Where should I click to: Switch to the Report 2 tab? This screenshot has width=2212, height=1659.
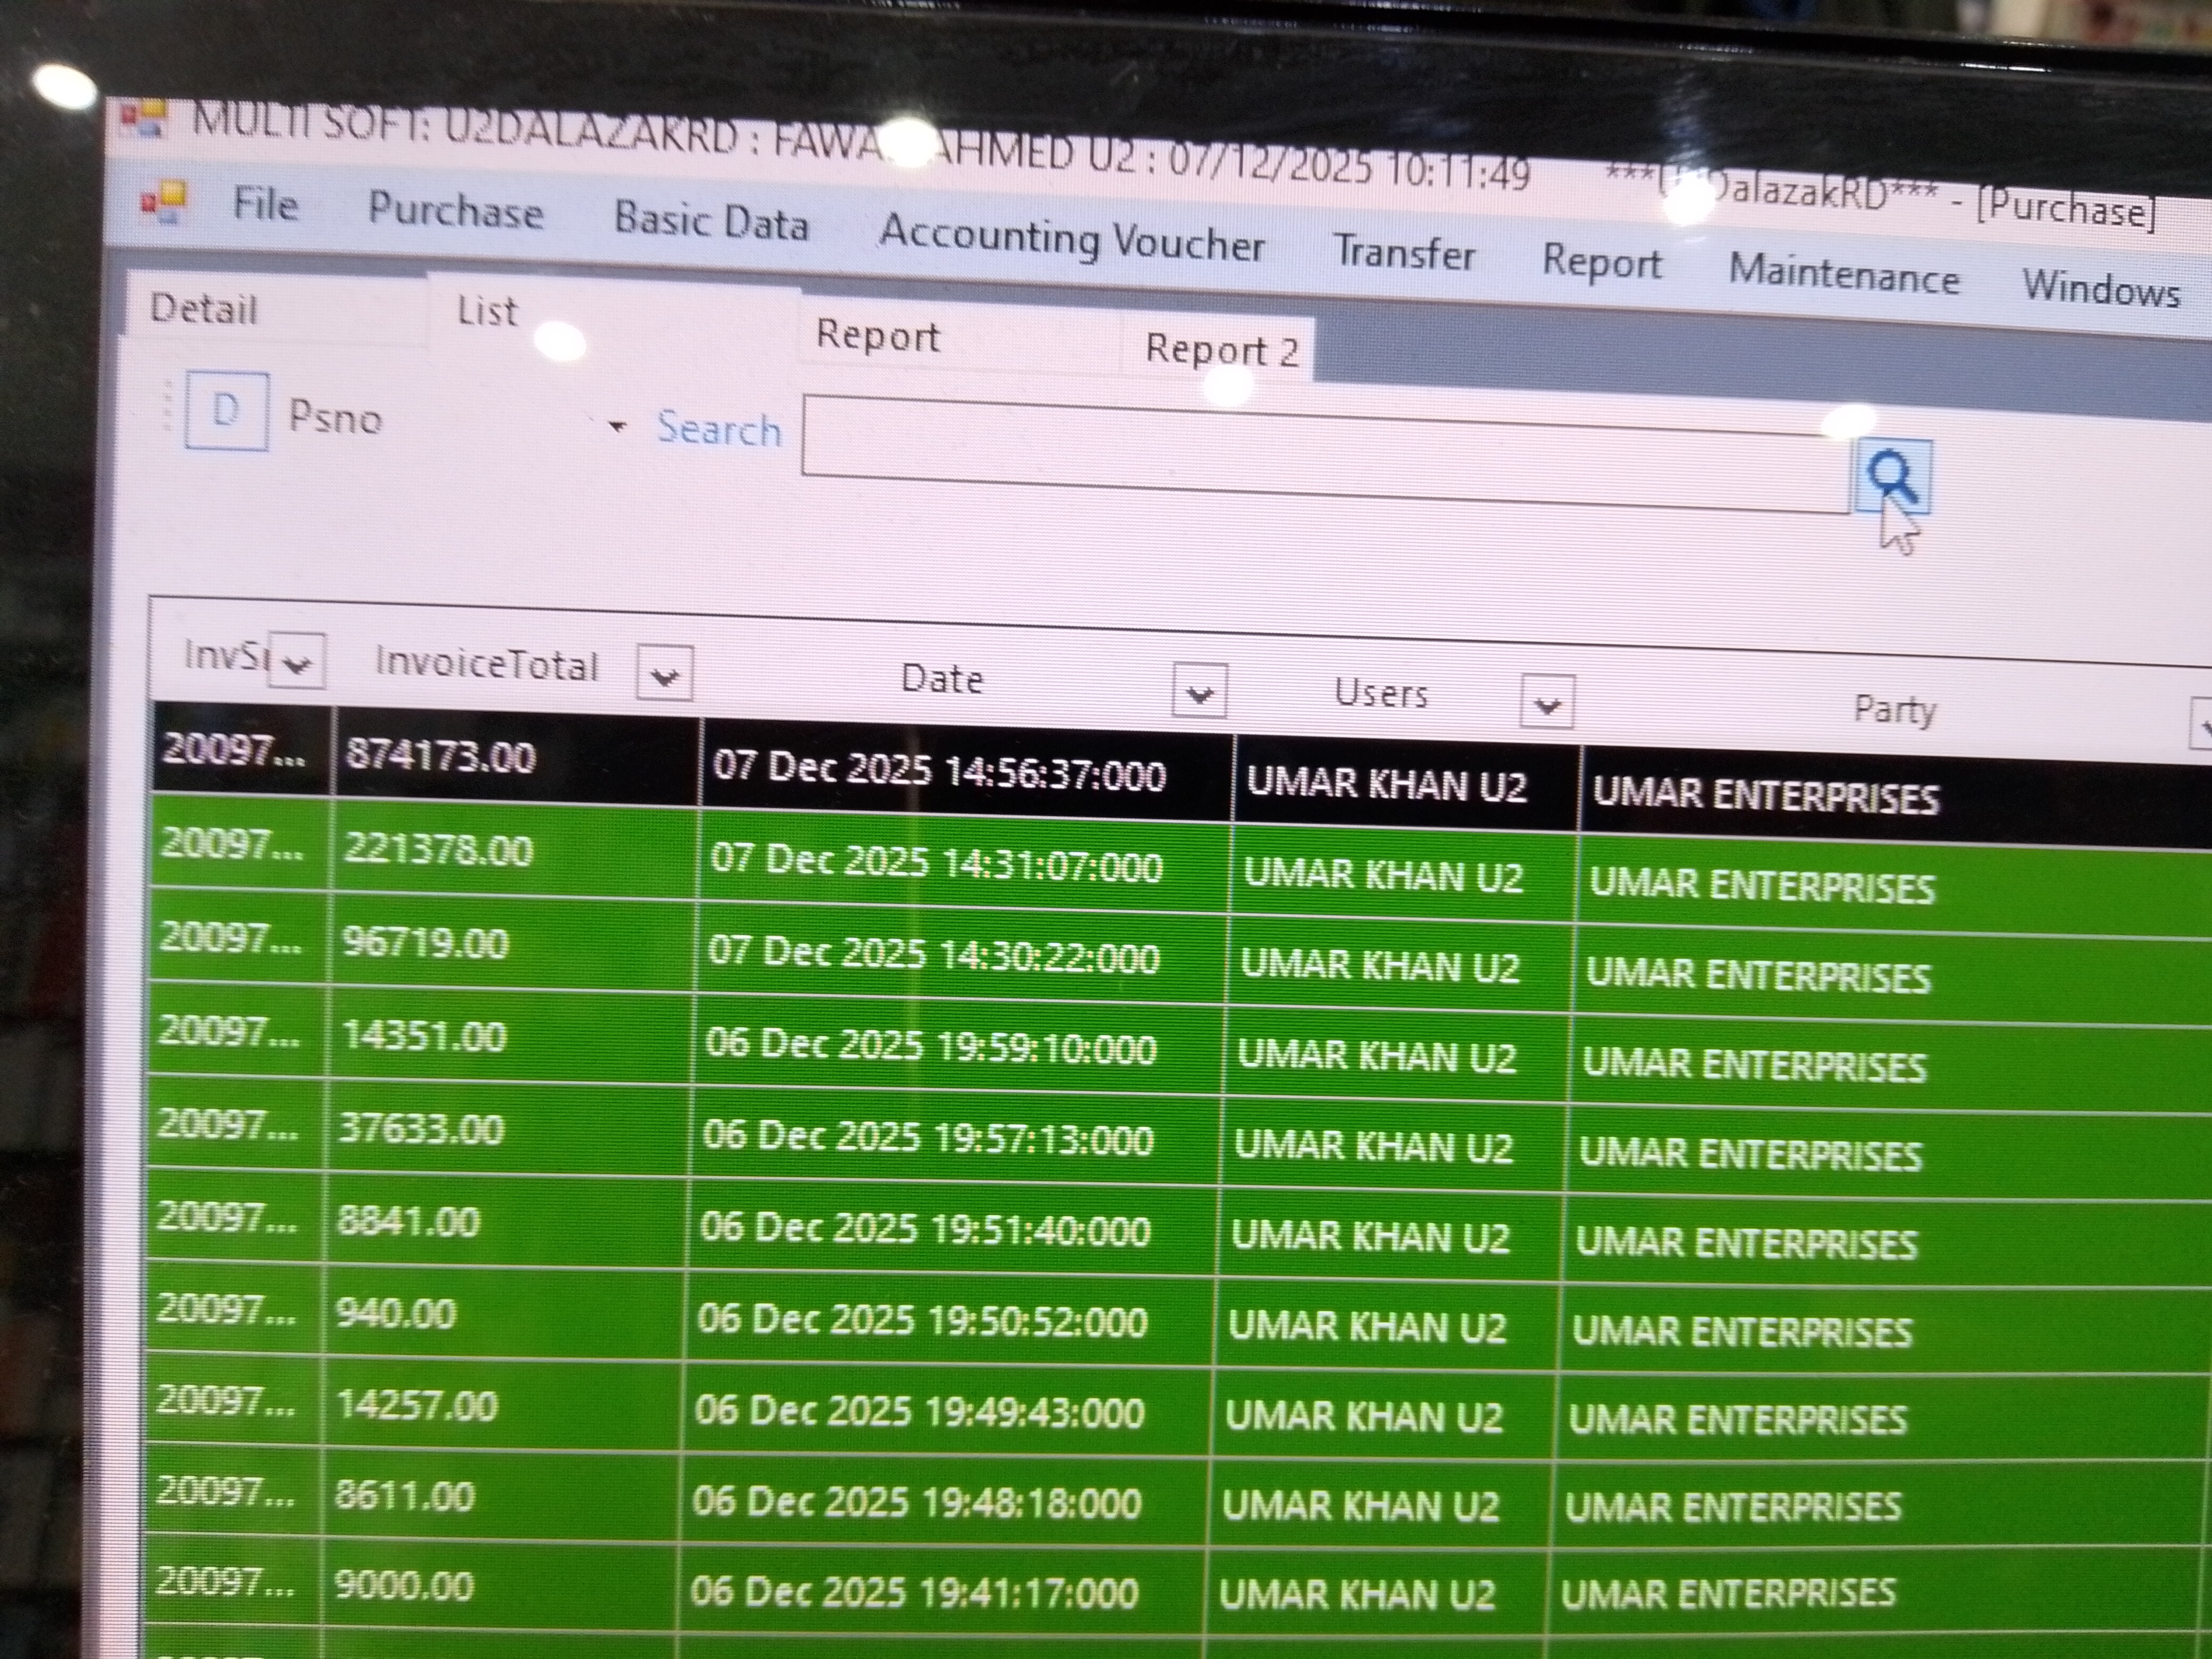tap(1221, 351)
